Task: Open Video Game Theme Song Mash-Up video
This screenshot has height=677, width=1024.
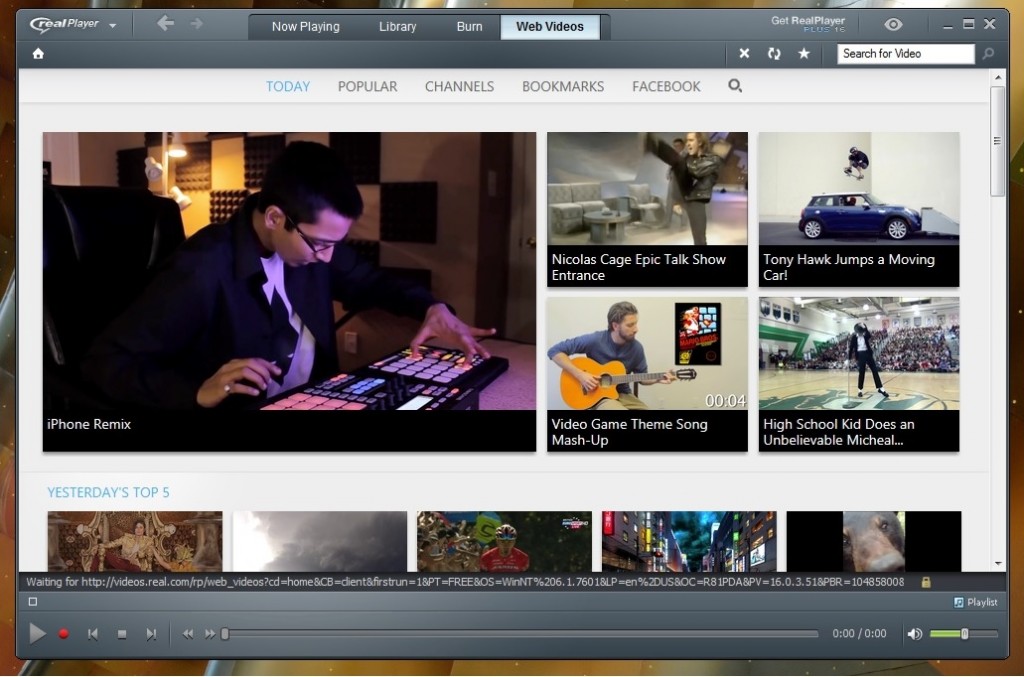Action: [647, 374]
